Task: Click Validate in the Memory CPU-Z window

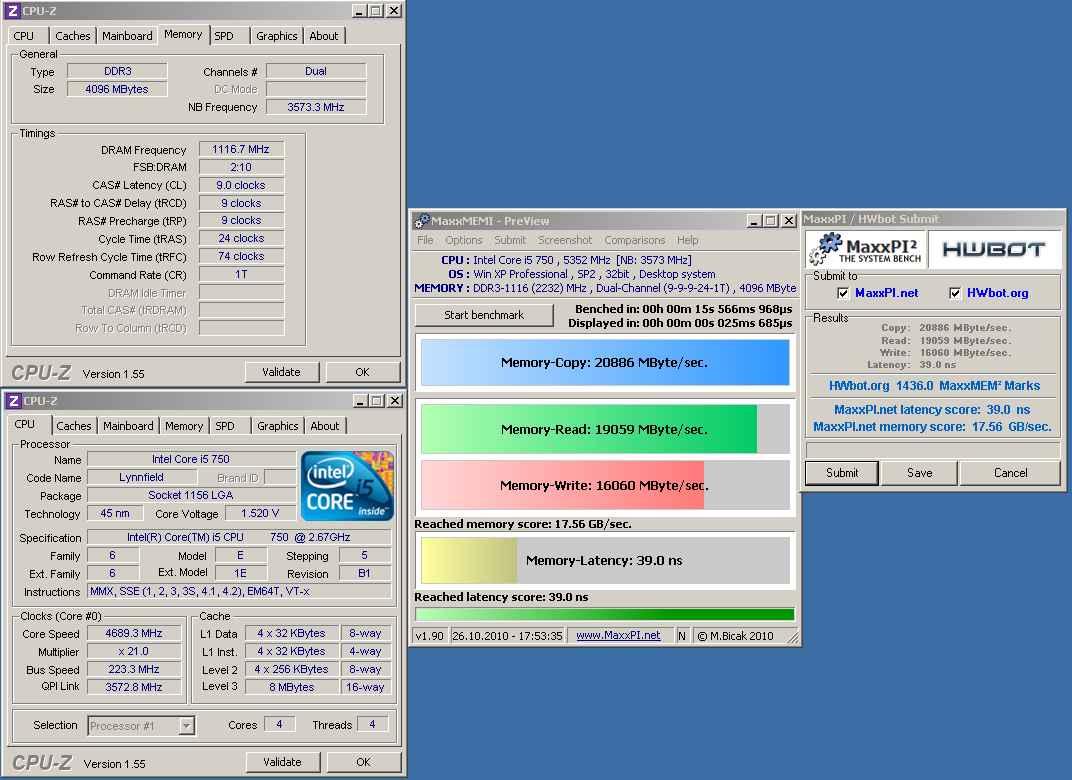Action: coord(282,372)
